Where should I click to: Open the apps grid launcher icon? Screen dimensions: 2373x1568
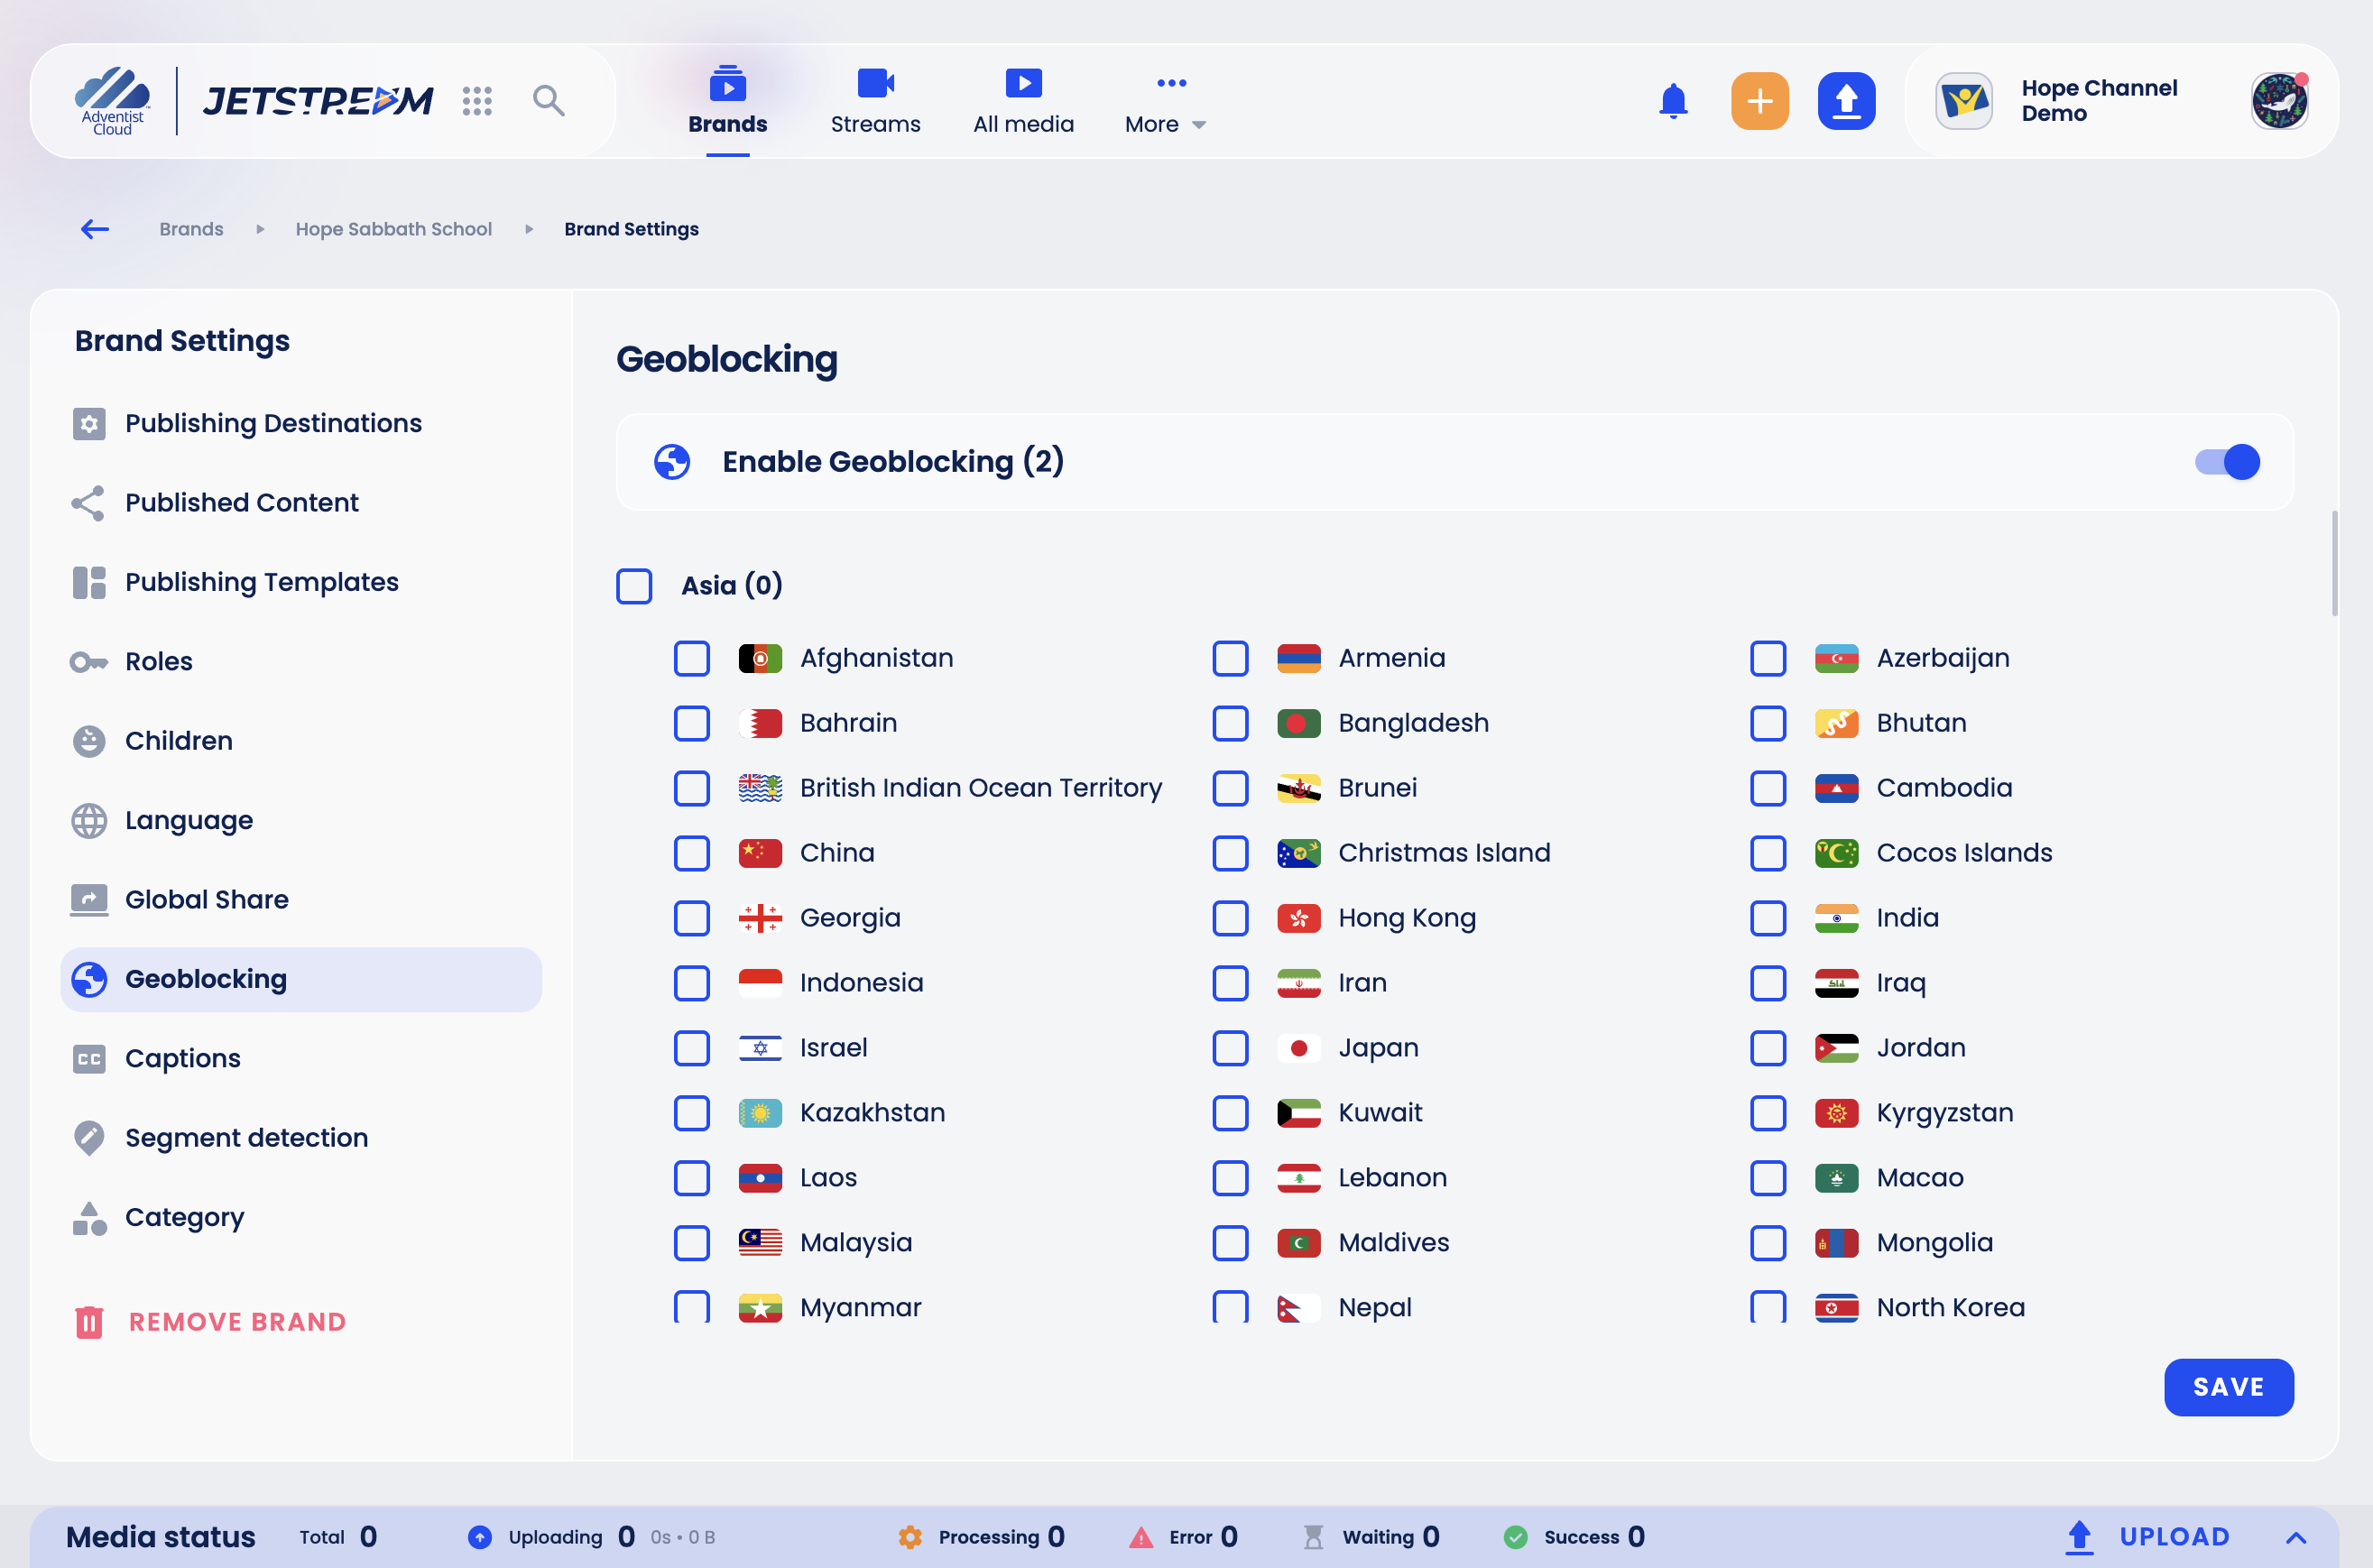pyautogui.click(x=477, y=101)
